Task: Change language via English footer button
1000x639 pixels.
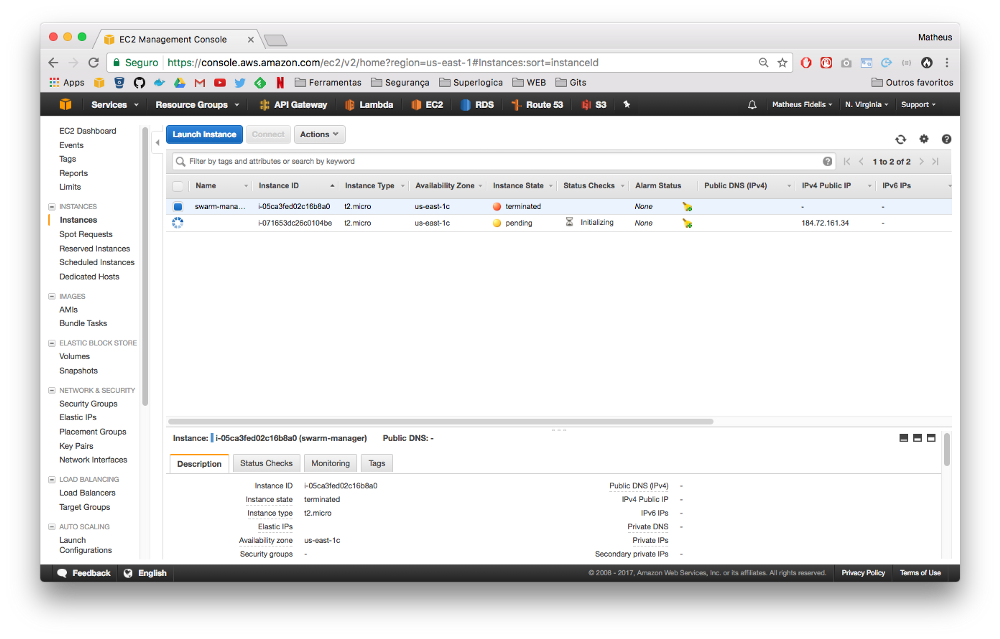Action: coord(145,573)
